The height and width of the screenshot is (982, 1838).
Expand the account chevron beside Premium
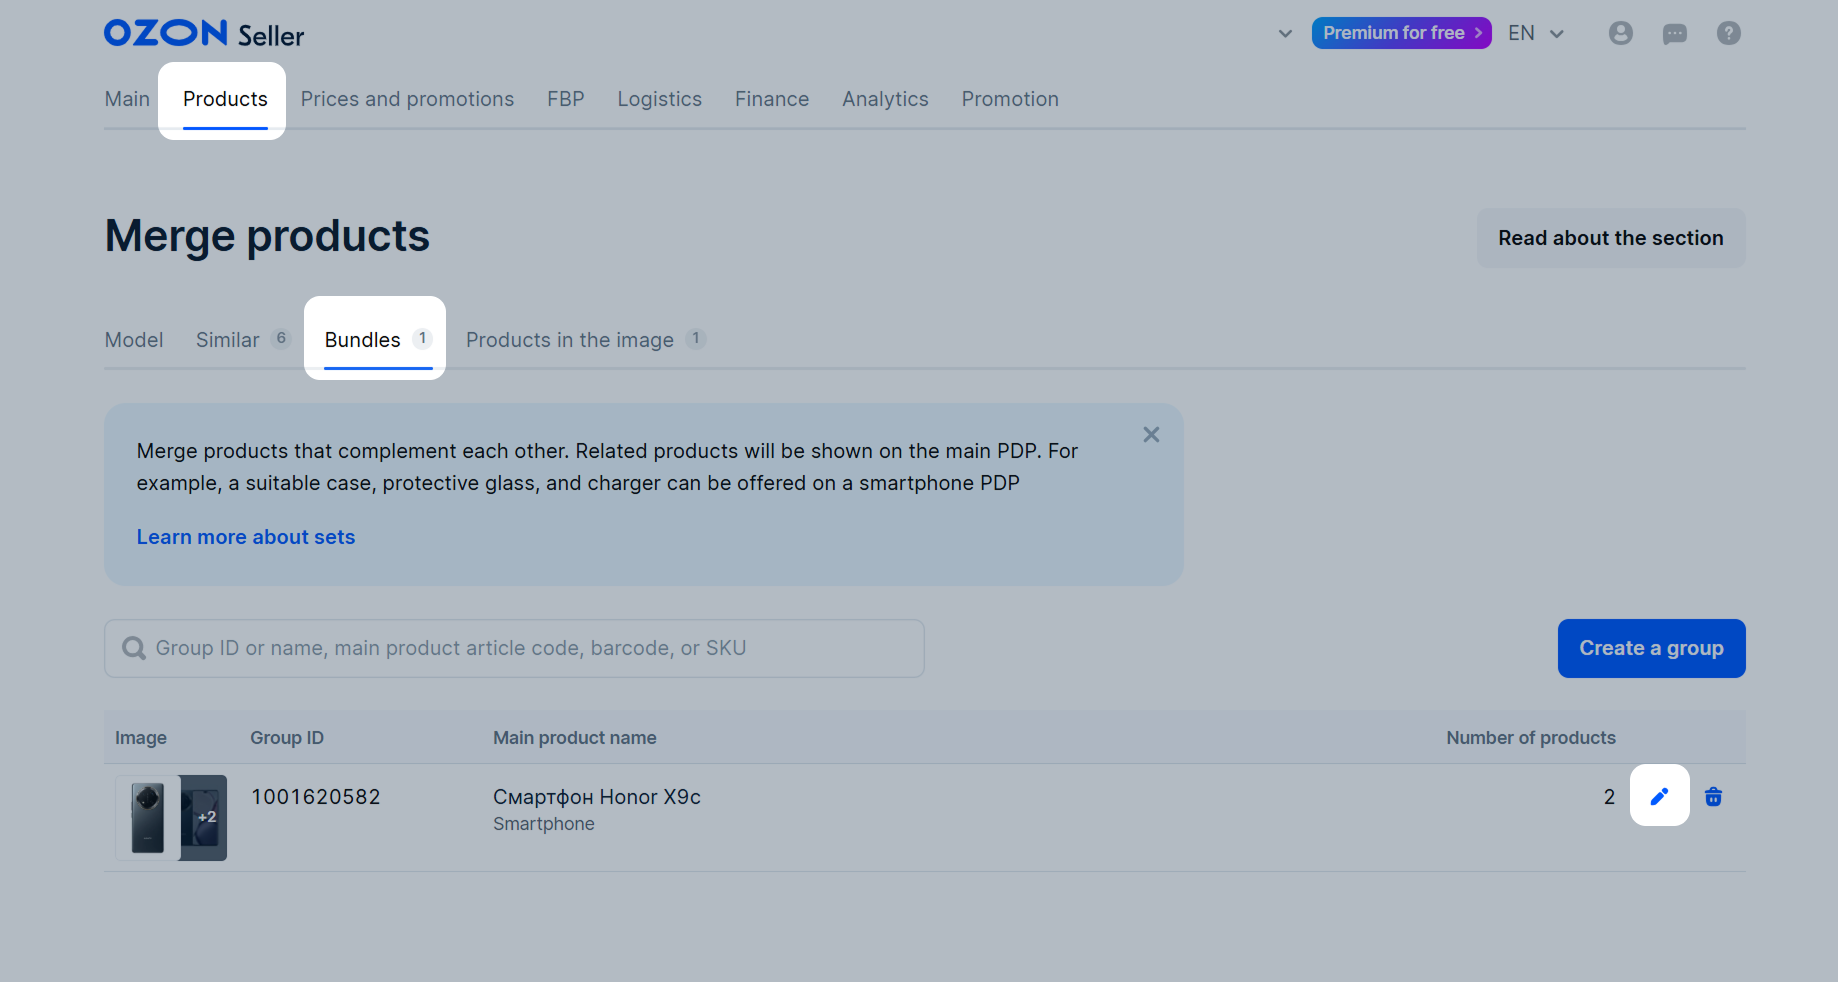pyautogui.click(x=1285, y=33)
